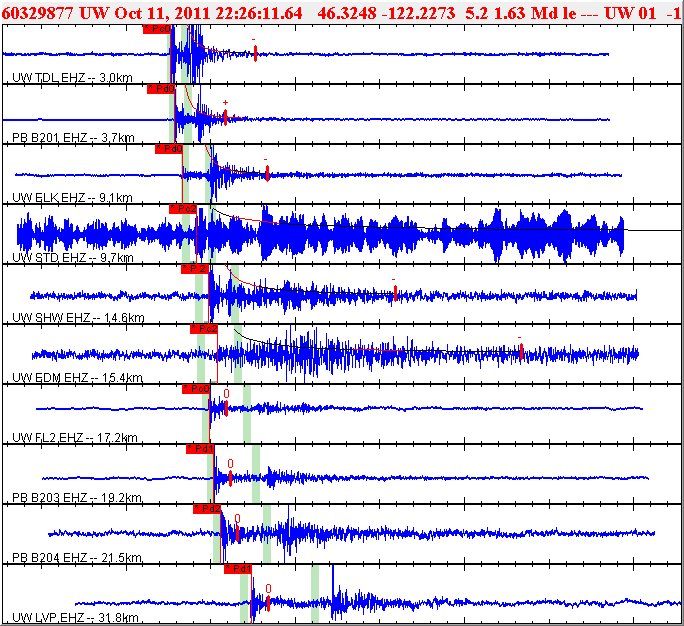
Task: Select the Pd1 pick flag on B203 trace
Action: tap(200, 449)
